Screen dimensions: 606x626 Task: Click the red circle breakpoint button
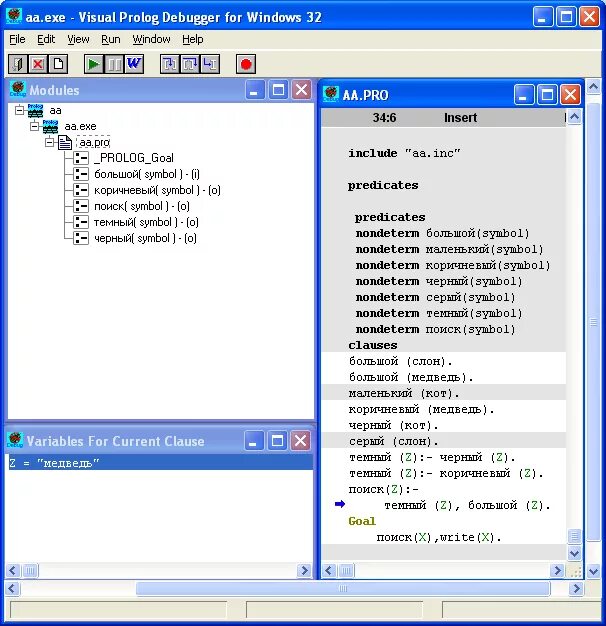coord(246,64)
